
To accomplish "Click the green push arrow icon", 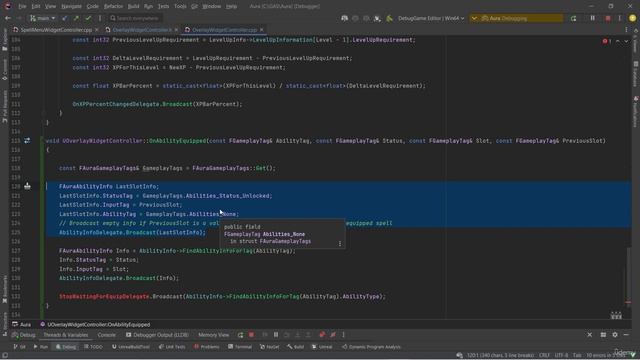I will coord(76,18).
